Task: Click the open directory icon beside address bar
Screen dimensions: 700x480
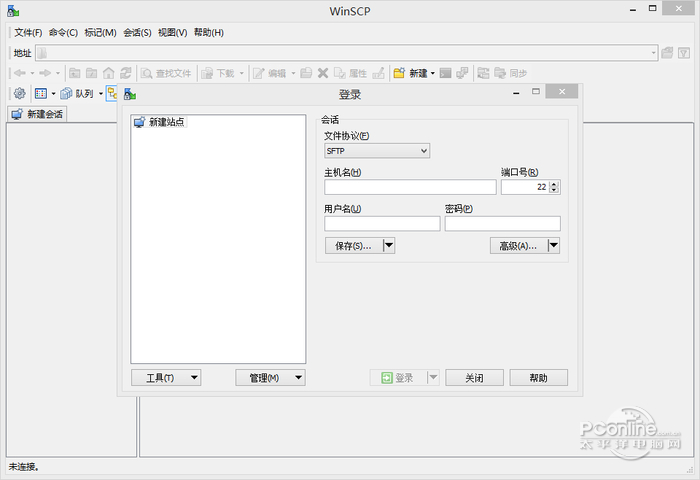Action: point(667,53)
